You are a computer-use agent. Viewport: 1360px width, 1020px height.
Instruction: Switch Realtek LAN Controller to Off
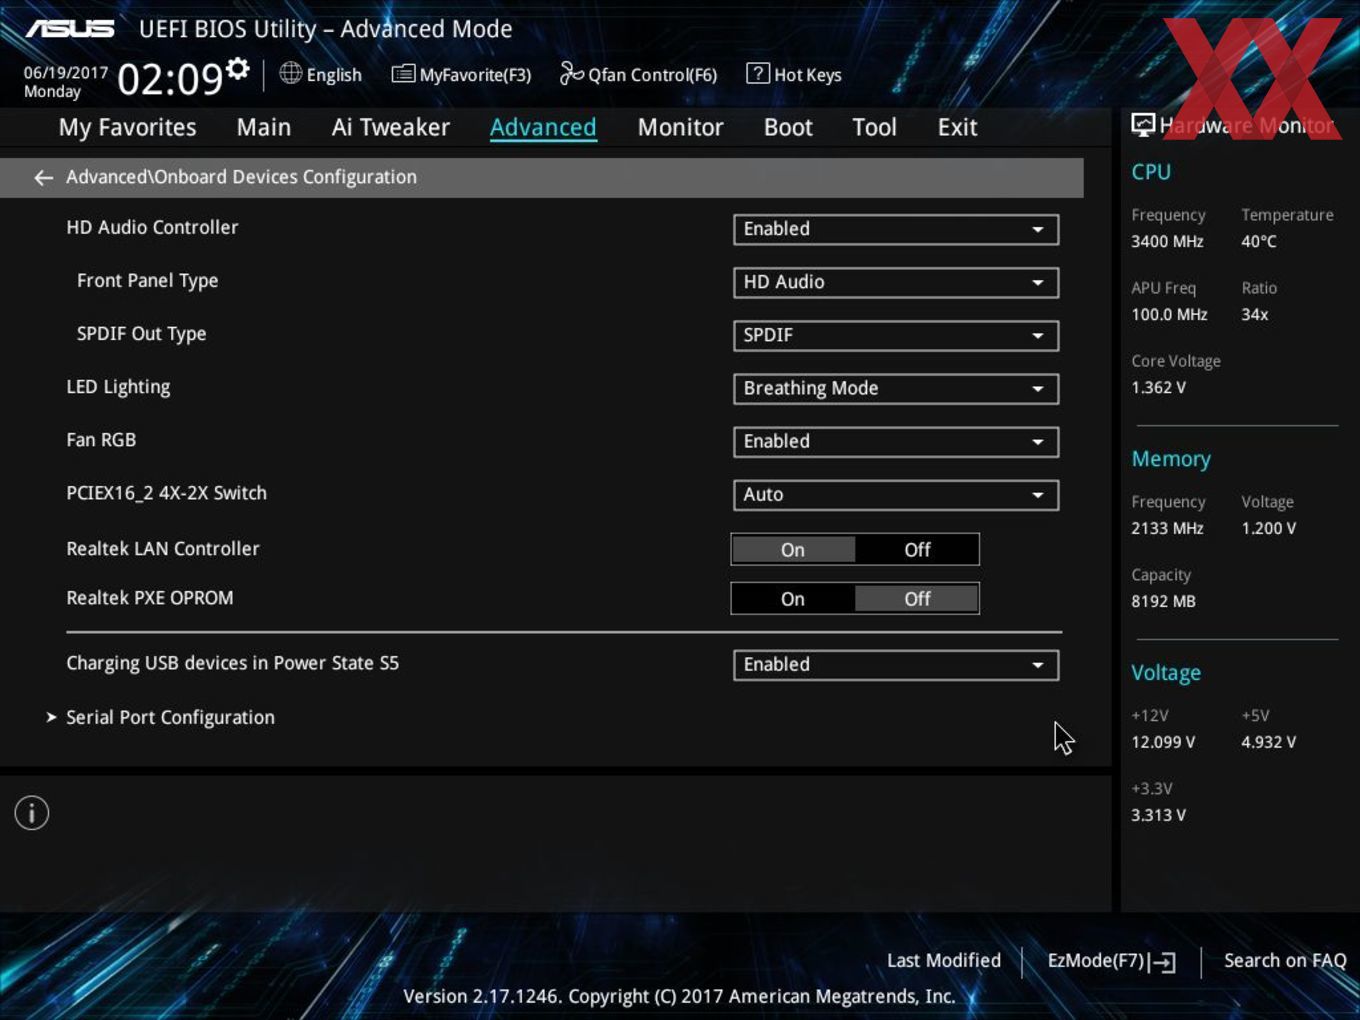(x=917, y=550)
